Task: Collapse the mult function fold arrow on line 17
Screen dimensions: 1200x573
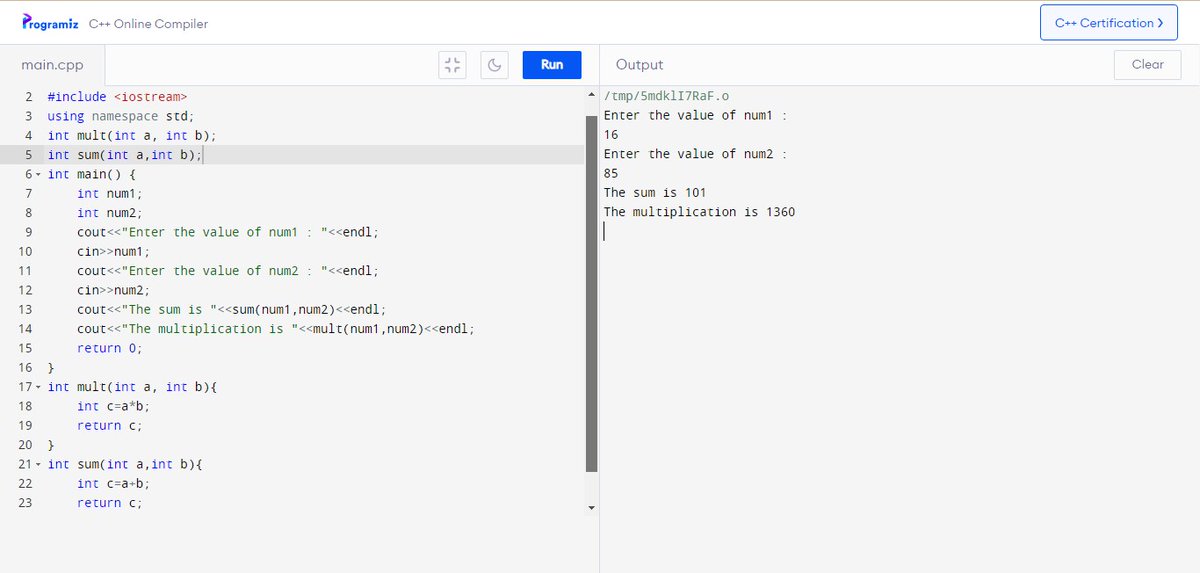Action: pyautogui.click(x=38, y=387)
